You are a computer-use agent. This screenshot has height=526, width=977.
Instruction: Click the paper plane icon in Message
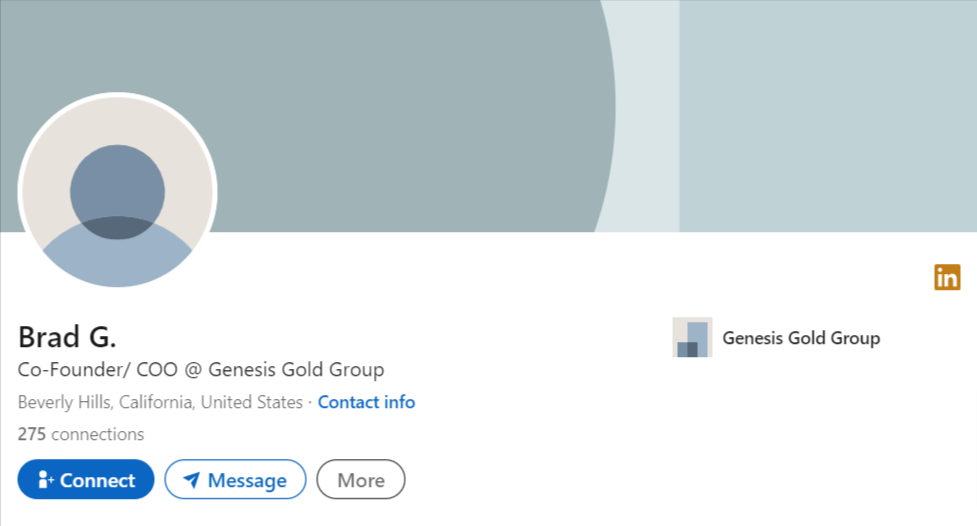tap(192, 480)
